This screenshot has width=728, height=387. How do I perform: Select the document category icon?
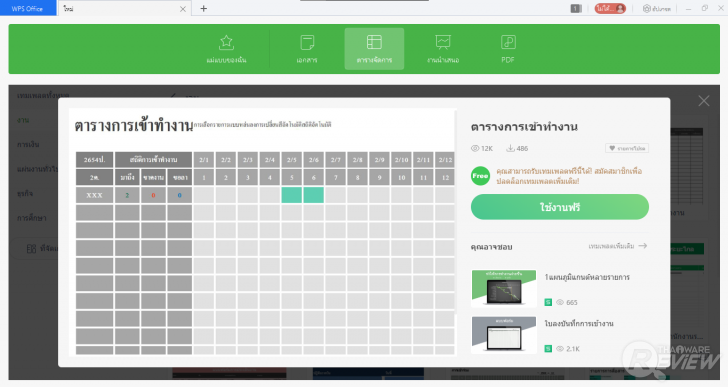[x=307, y=43]
